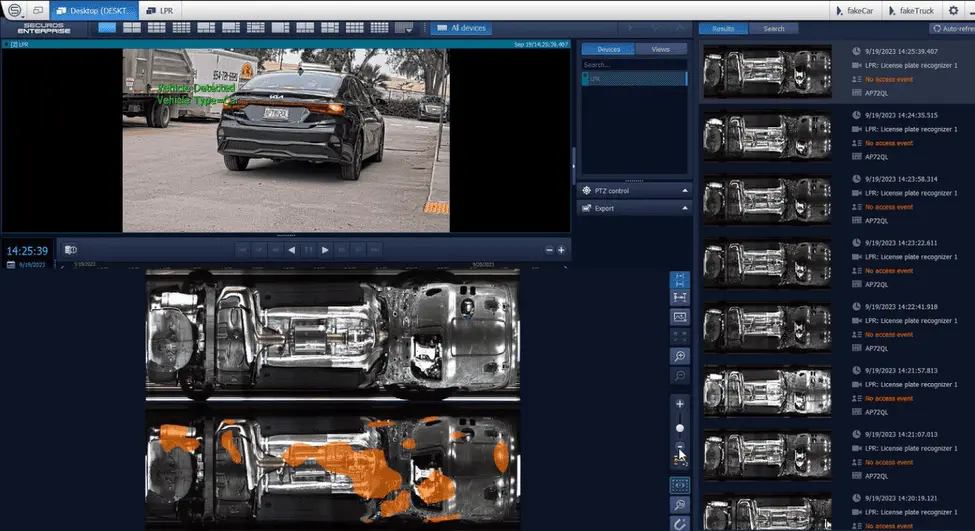Switch to the Desktop tab

(94, 11)
